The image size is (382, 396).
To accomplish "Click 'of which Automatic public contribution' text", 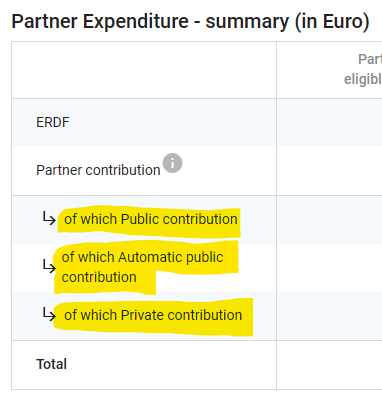I will coord(142,267).
